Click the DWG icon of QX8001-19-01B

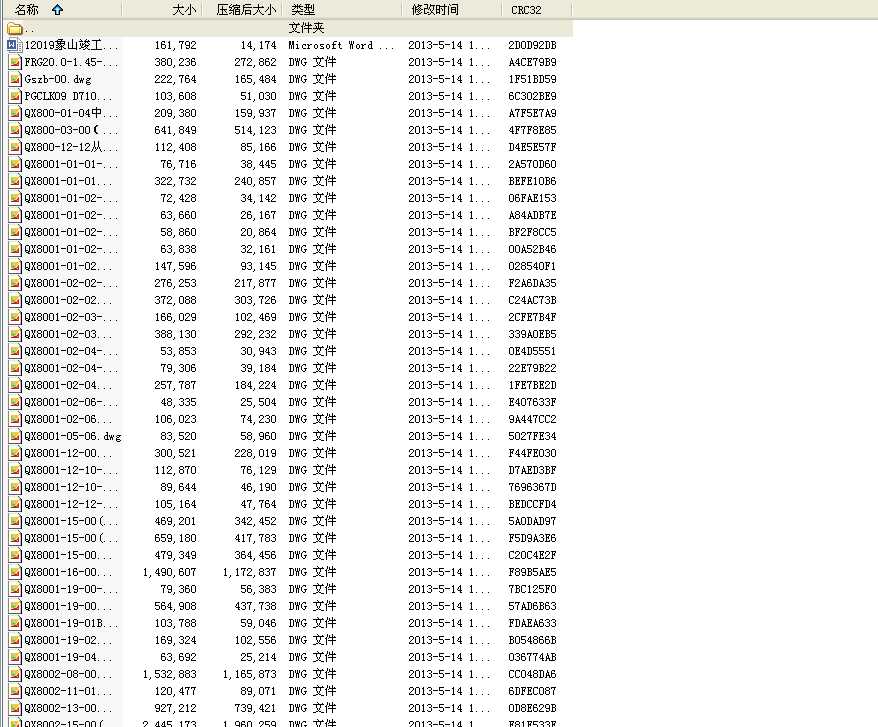pos(16,623)
